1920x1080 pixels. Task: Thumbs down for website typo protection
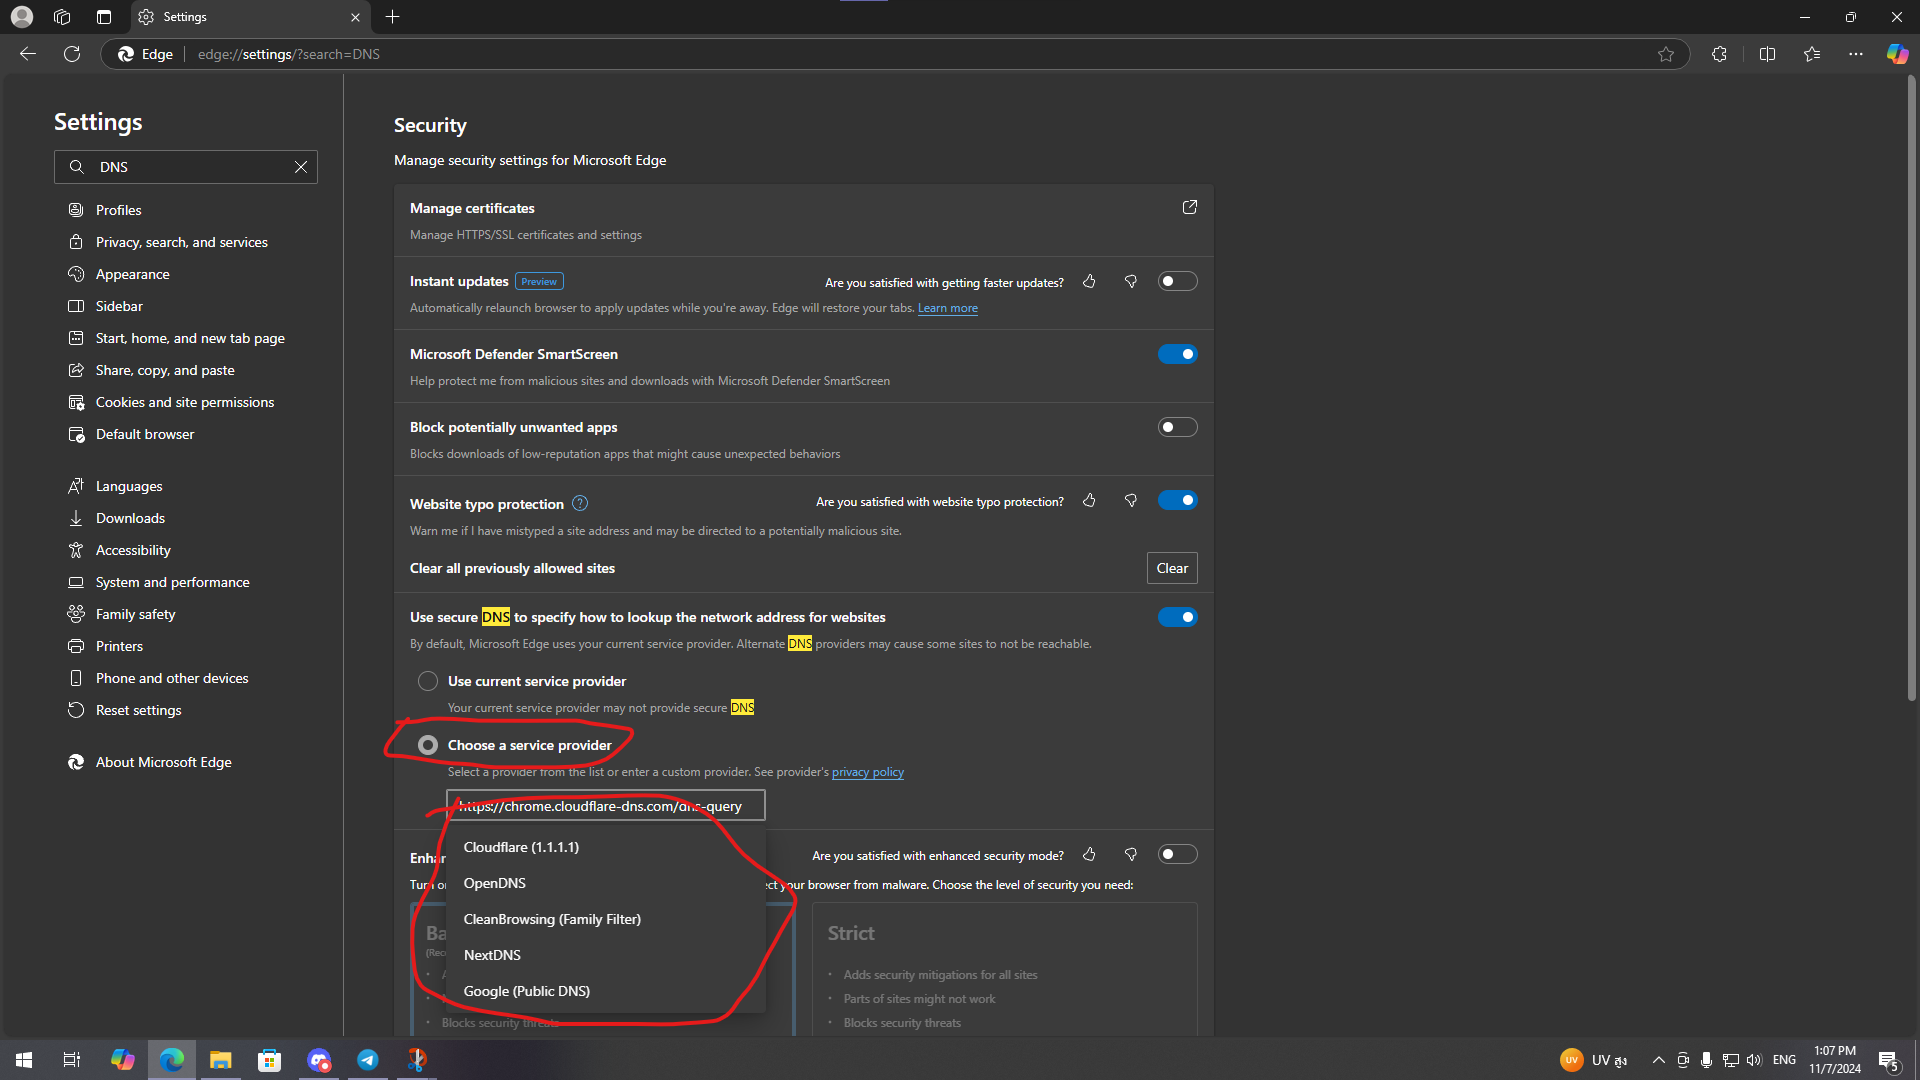1131,501
